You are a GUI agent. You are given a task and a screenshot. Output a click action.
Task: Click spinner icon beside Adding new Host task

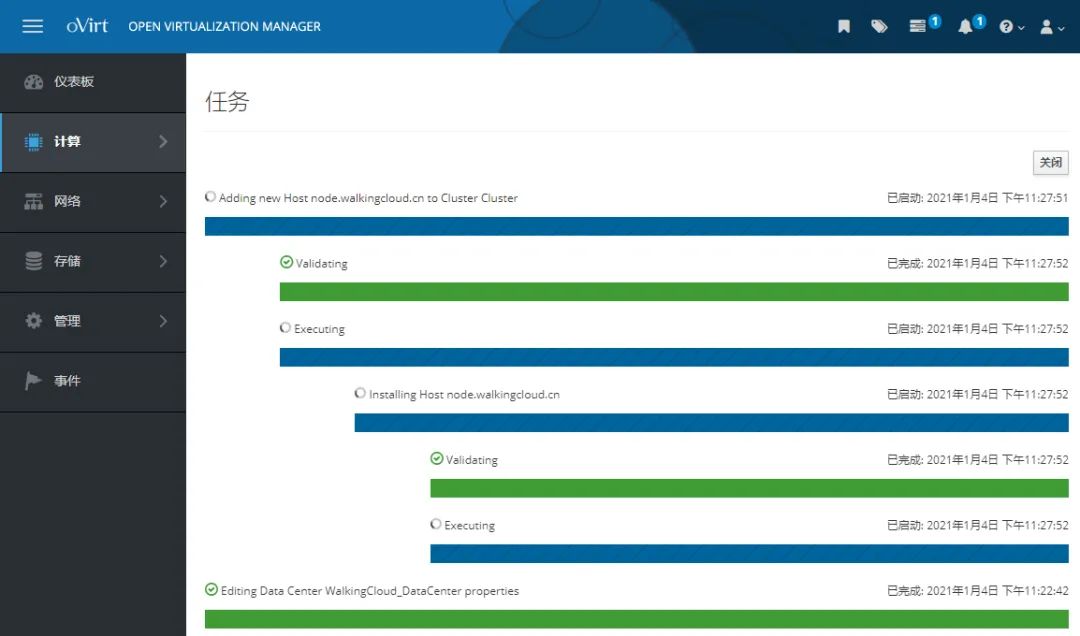click(x=211, y=197)
